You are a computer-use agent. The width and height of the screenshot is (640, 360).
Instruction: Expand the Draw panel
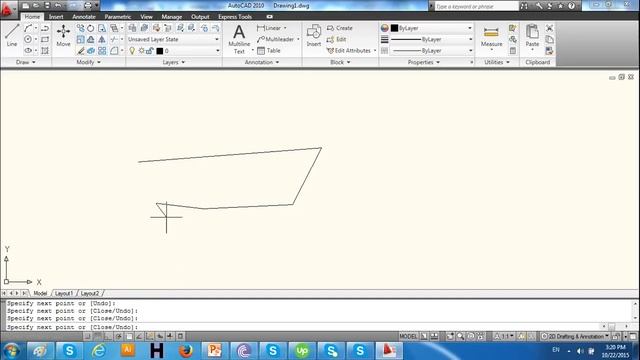point(26,62)
